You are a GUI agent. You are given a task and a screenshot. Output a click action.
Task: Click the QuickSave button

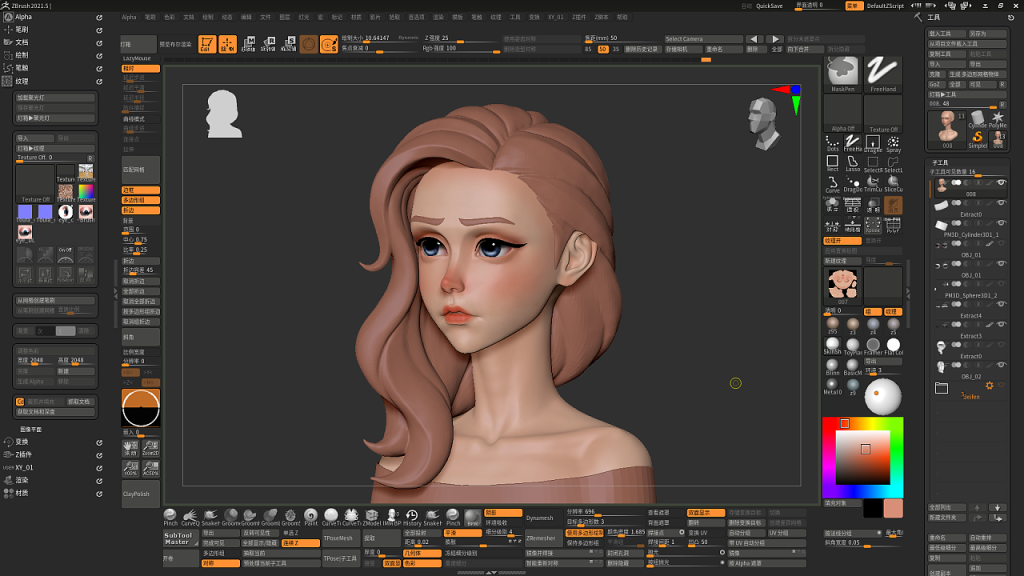(x=769, y=4)
